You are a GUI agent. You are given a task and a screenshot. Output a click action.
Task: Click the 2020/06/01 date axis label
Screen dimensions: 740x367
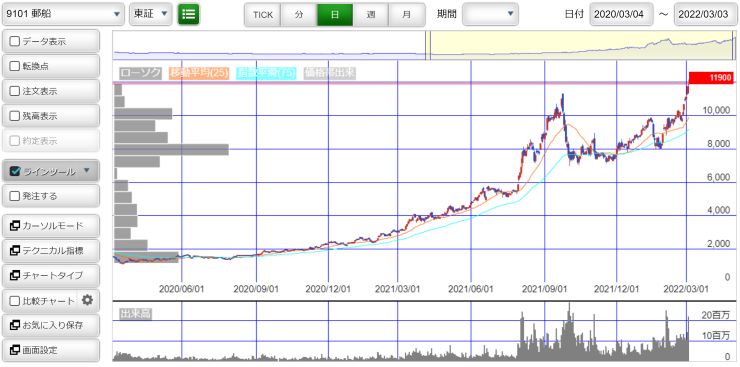[183, 288]
